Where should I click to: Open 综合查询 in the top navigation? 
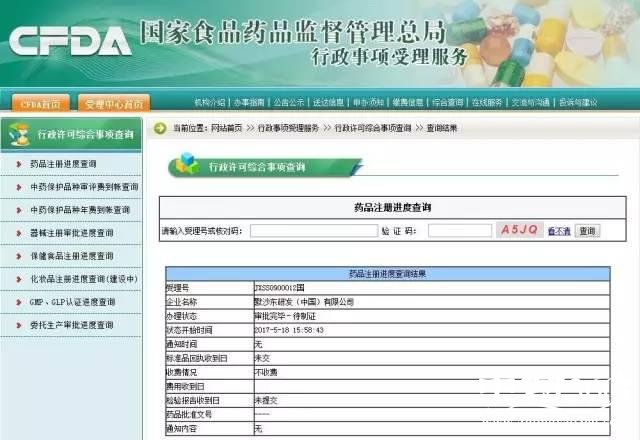click(447, 102)
